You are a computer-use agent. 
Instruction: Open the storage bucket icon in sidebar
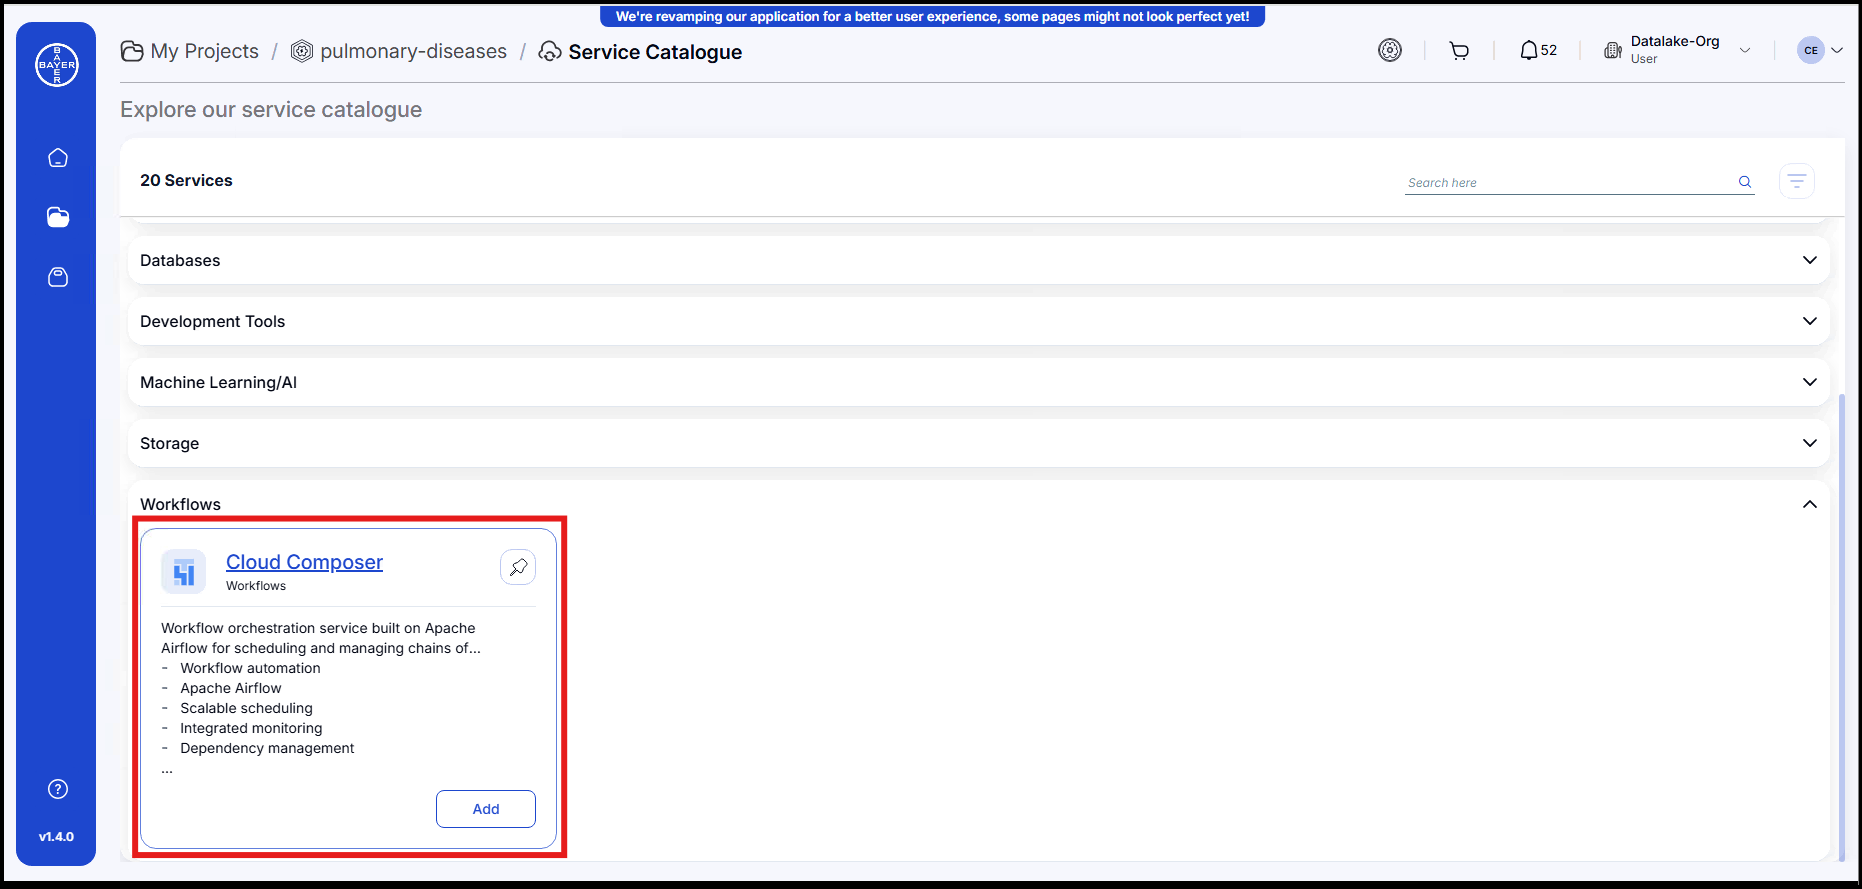point(58,277)
